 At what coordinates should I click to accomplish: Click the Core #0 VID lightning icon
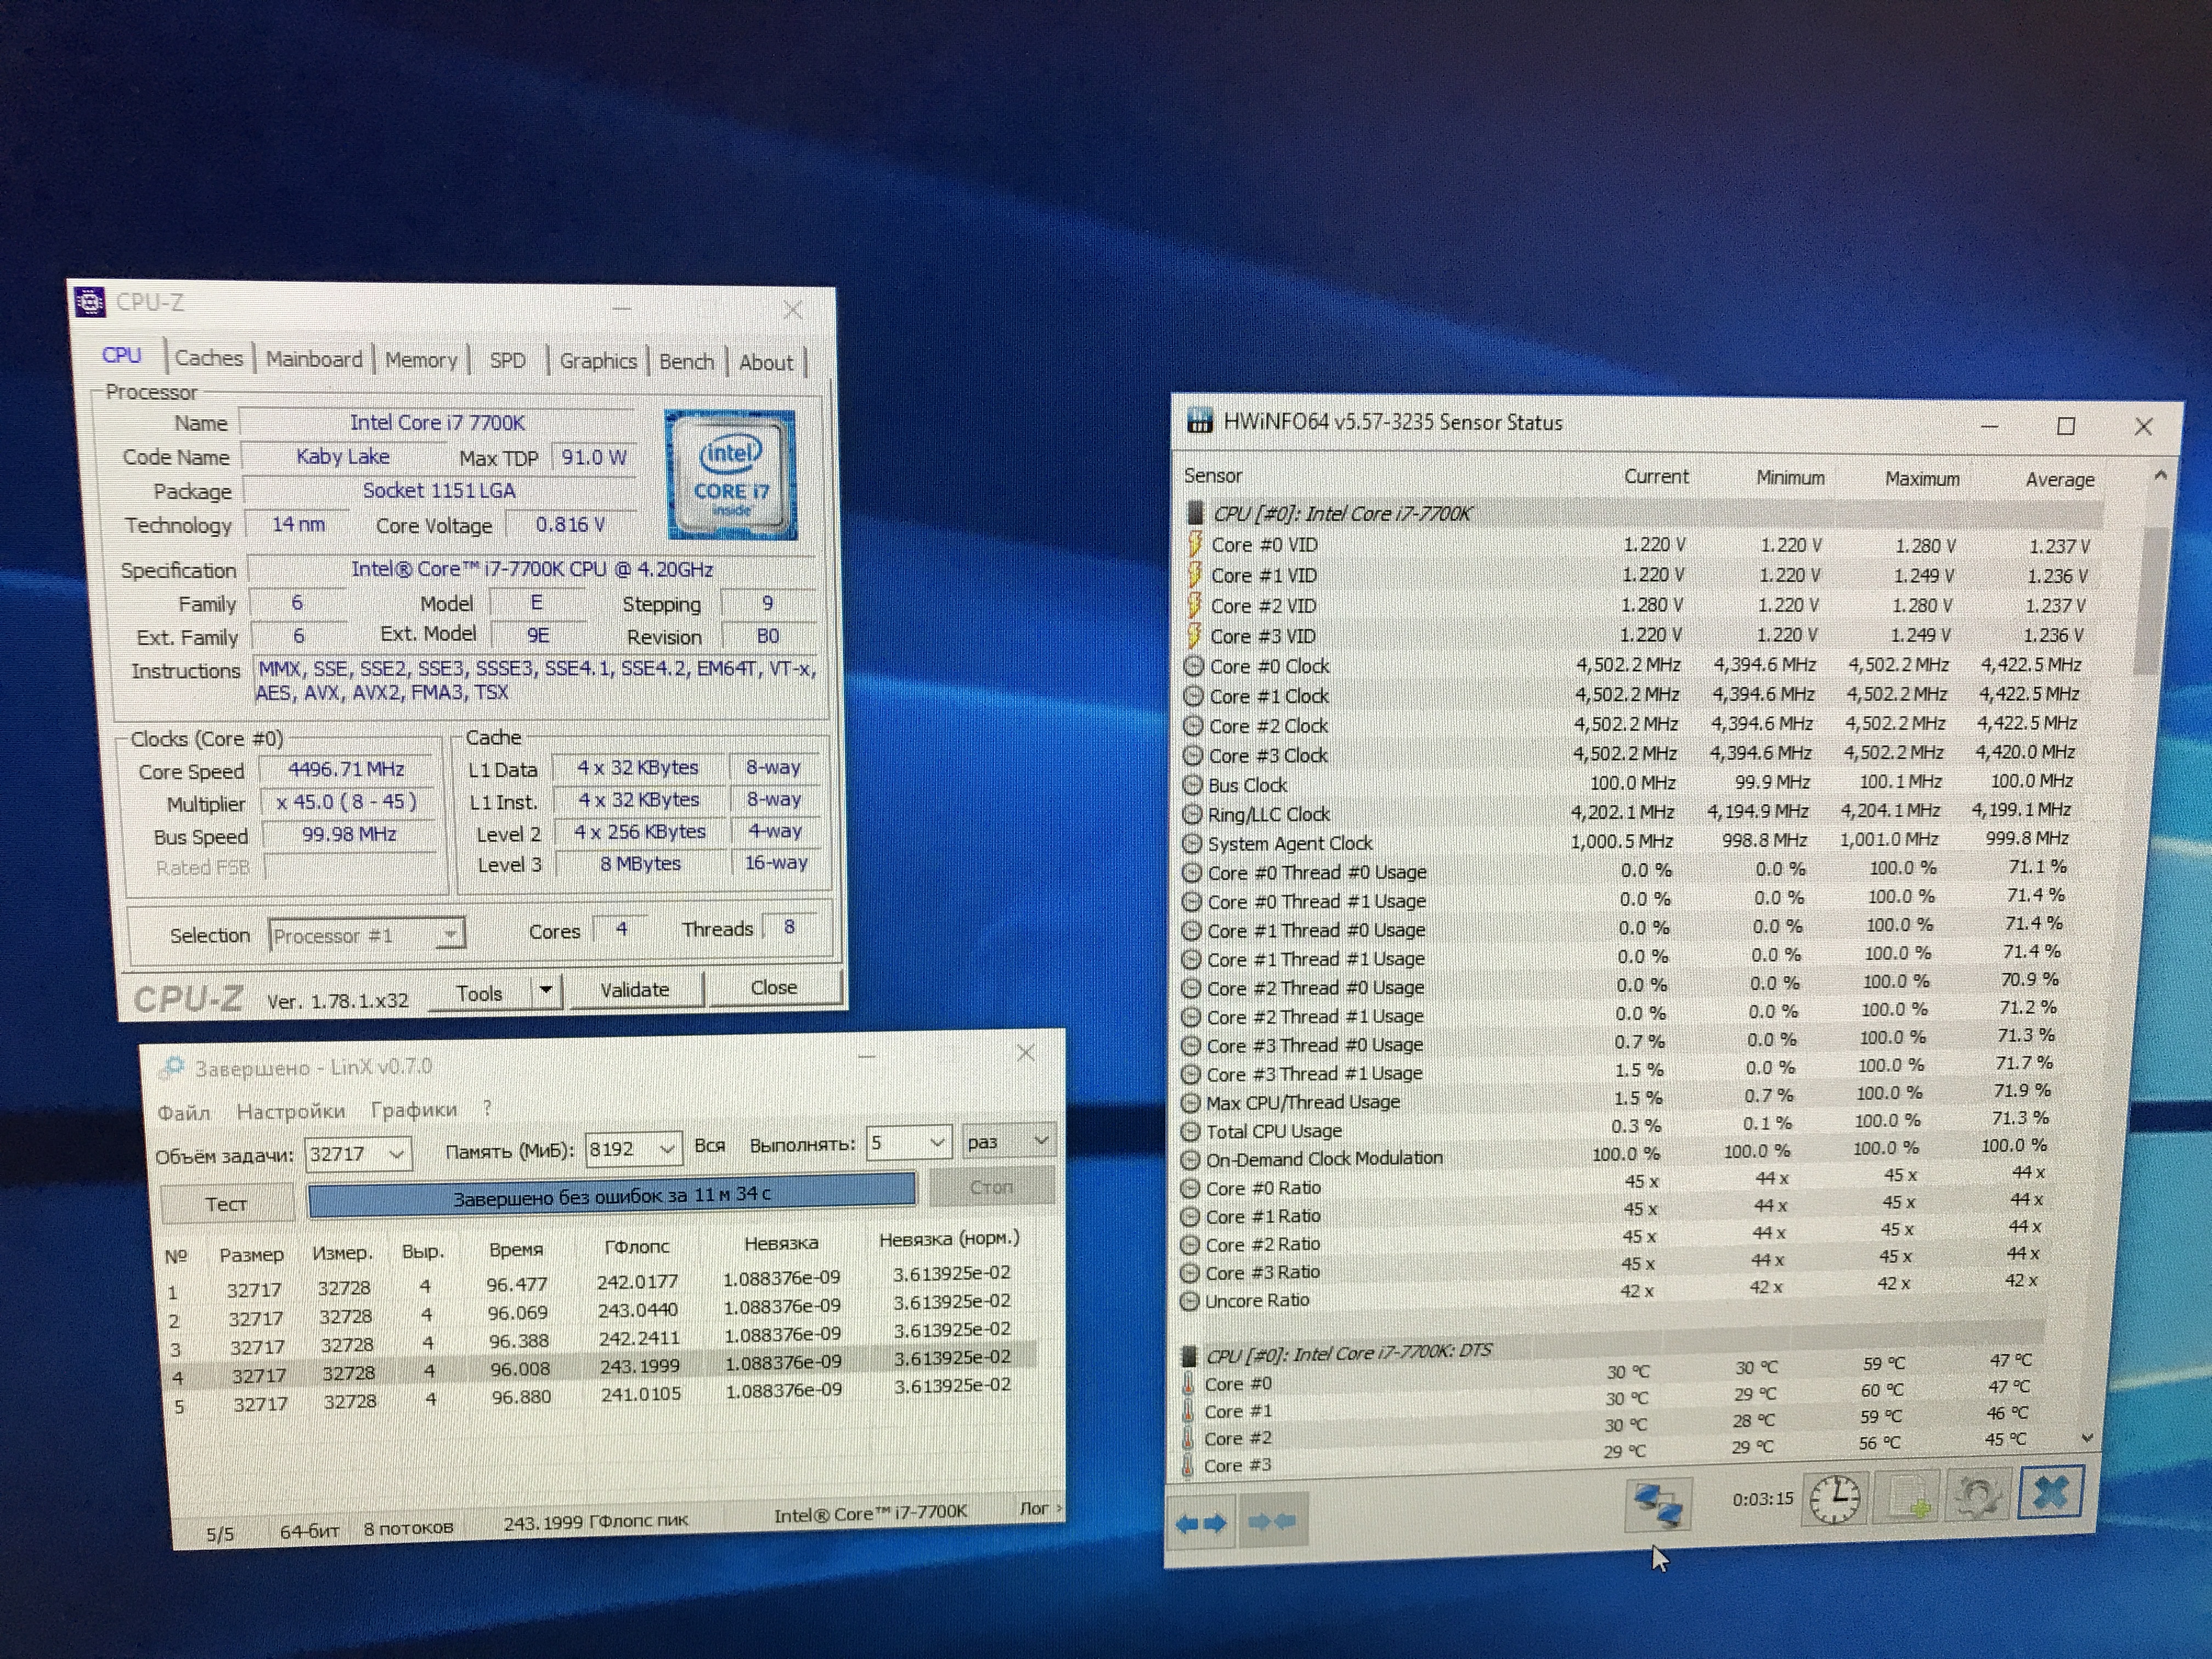[x=1194, y=545]
